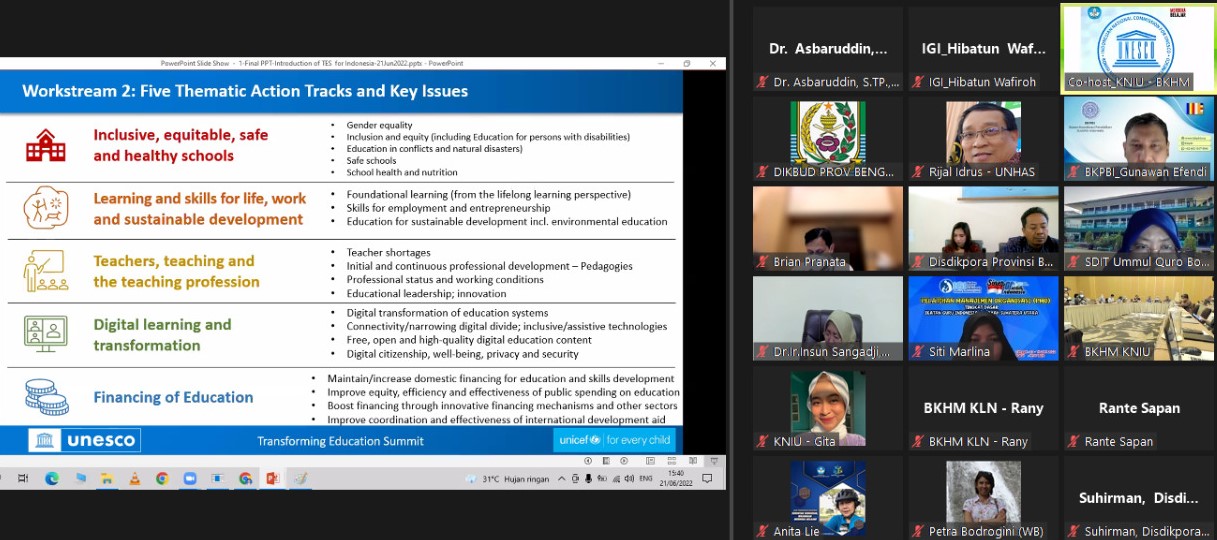The height and width of the screenshot is (540, 1217).
Task: Click large 'IGI_Hibatun Waf…' name text
Action: click(984, 49)
